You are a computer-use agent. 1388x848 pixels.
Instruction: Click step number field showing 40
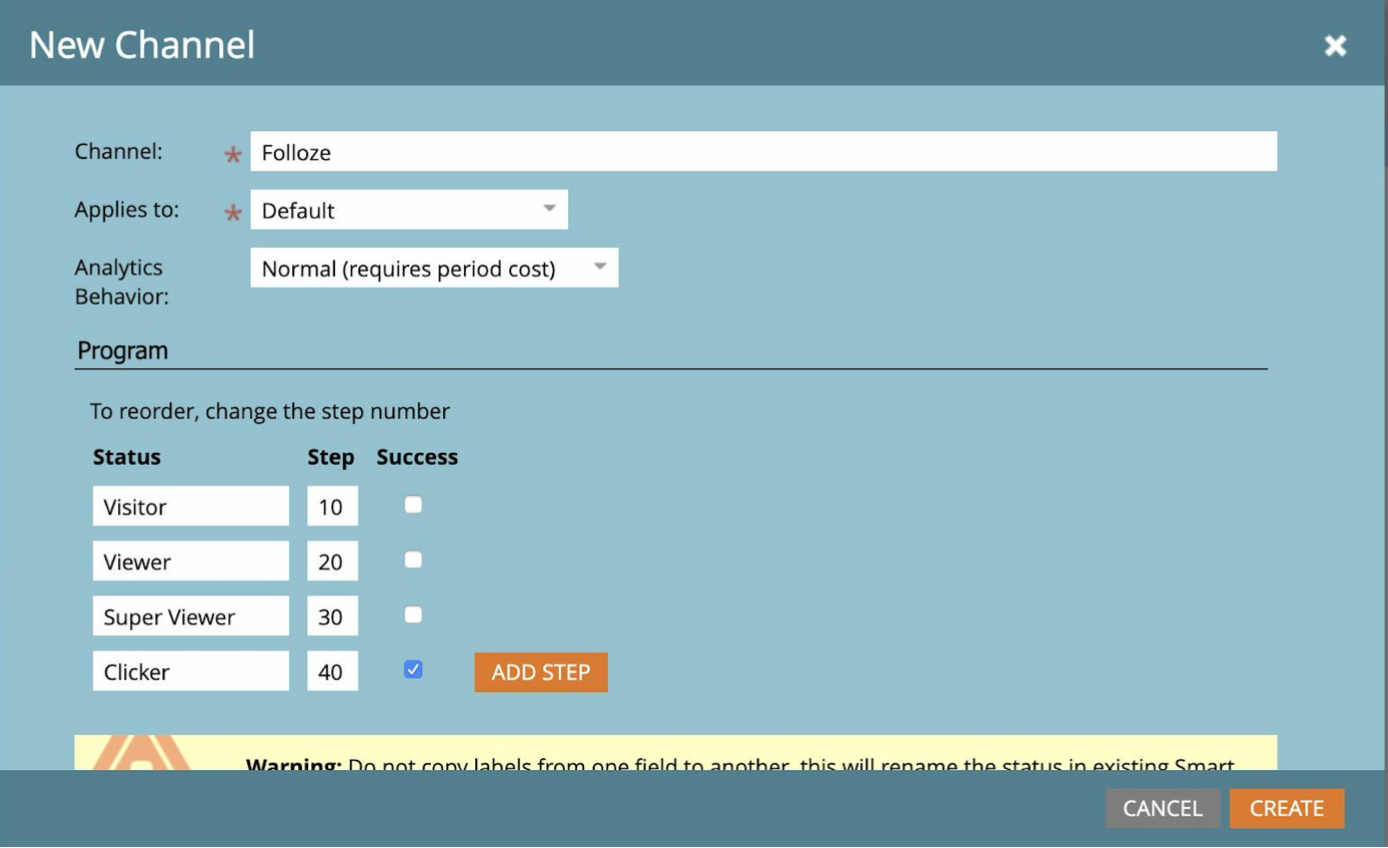[332, 671]
